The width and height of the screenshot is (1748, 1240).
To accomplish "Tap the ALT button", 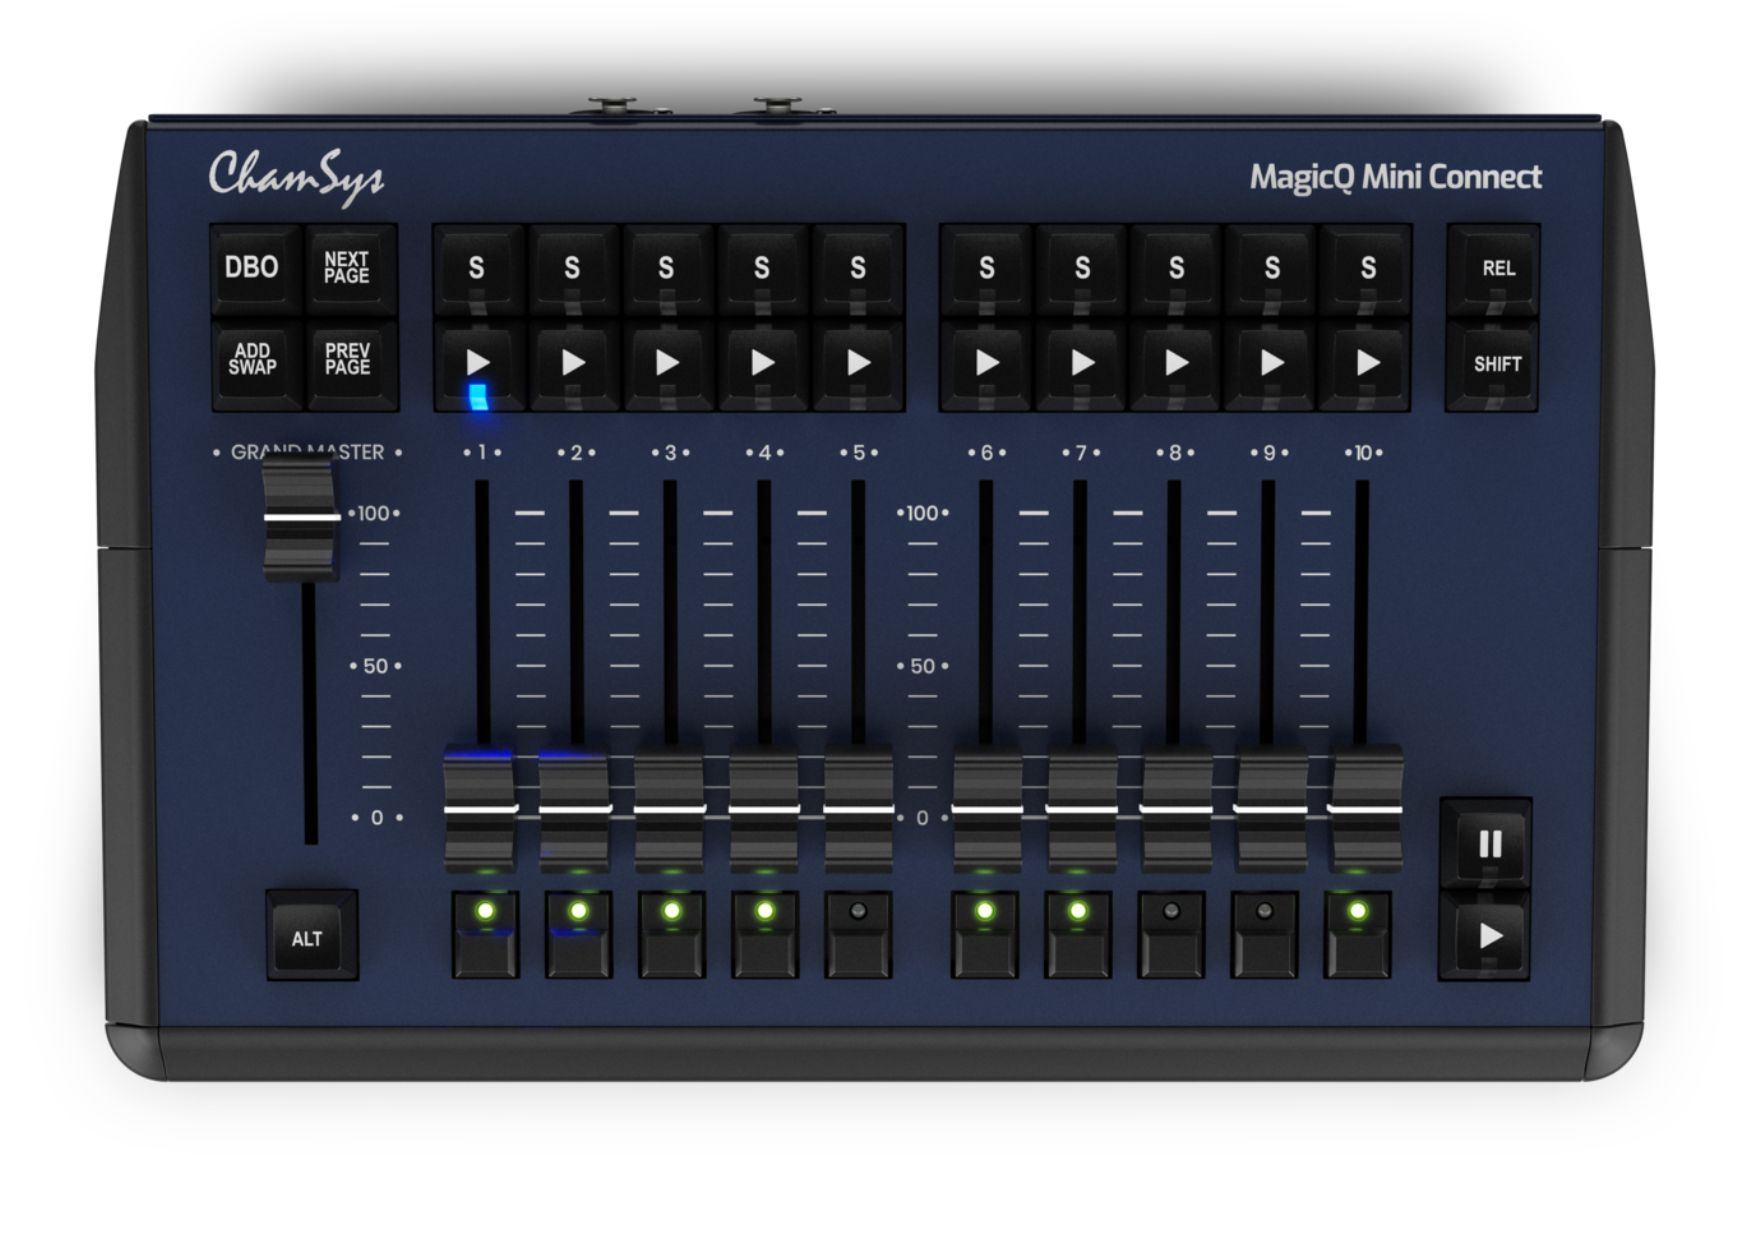I will pos(311,936).
